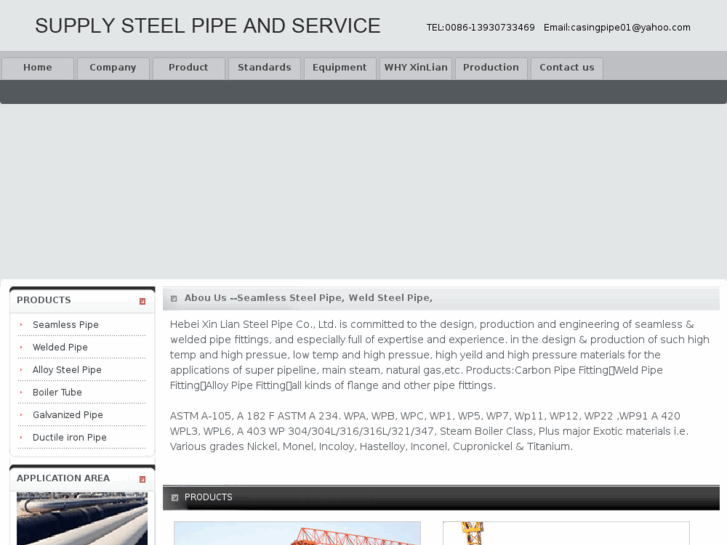Open the pipeline photo under APPLICATION AREA
Screen dimensions: 727x545
[82, 519]
